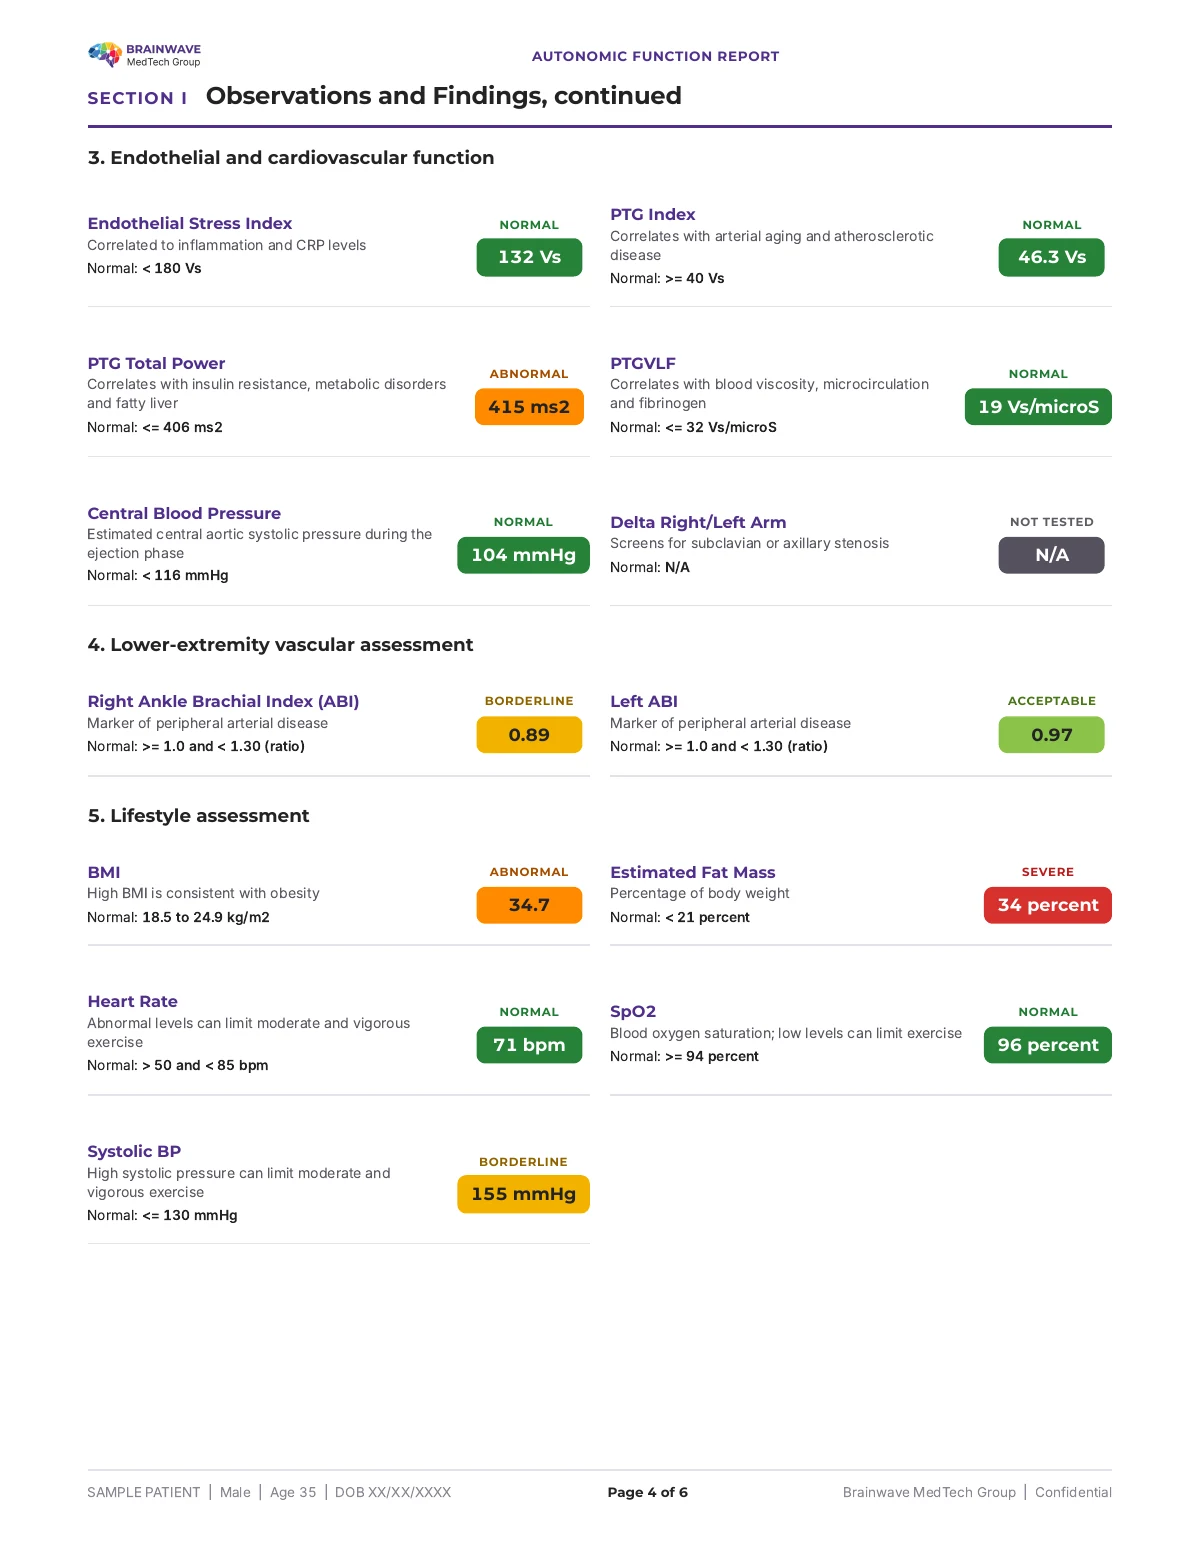Click the 46.3 Vs PTG Index badge
The width and height of the screenshot is (1201, 1554).
pyautogui.click(x=1051, y=257)
